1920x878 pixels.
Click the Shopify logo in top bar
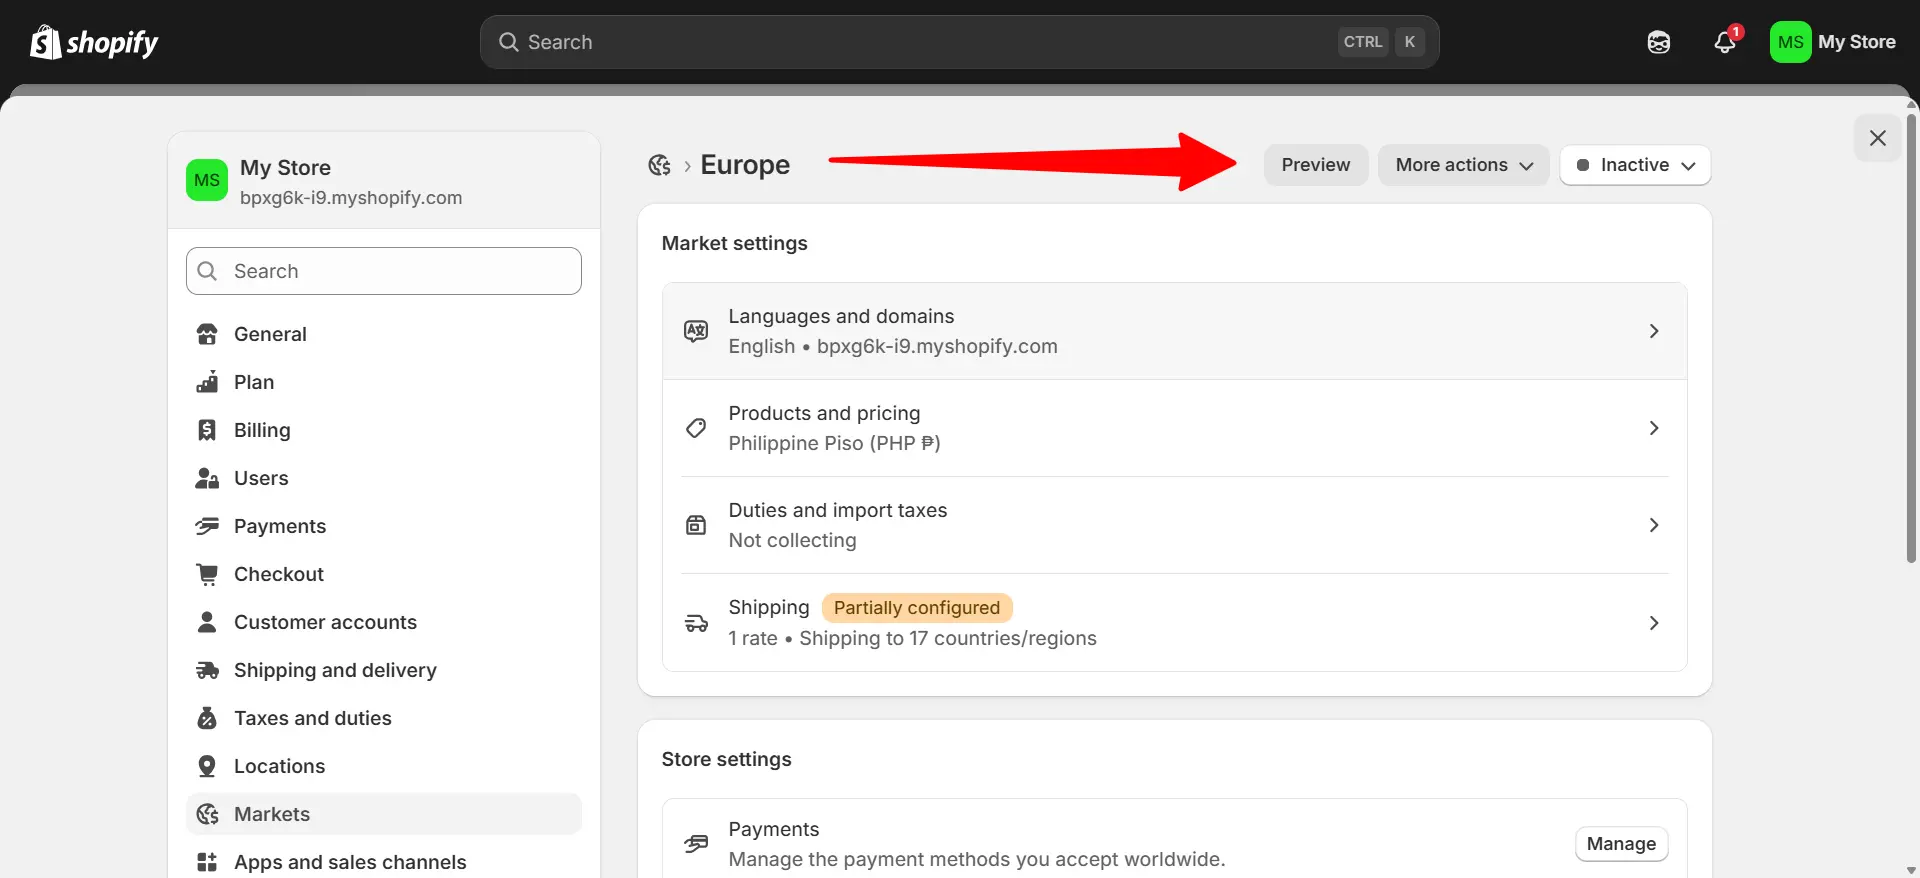94,42
